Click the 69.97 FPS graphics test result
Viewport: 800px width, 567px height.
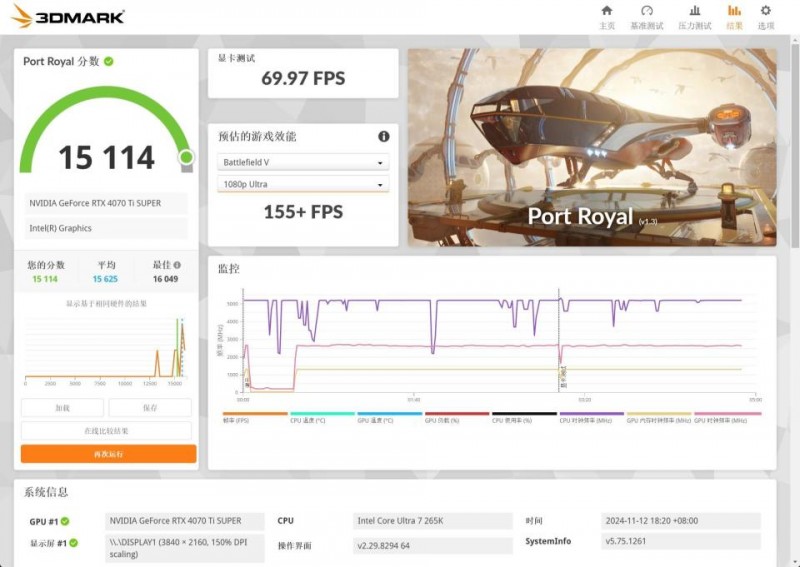(303, 78)
